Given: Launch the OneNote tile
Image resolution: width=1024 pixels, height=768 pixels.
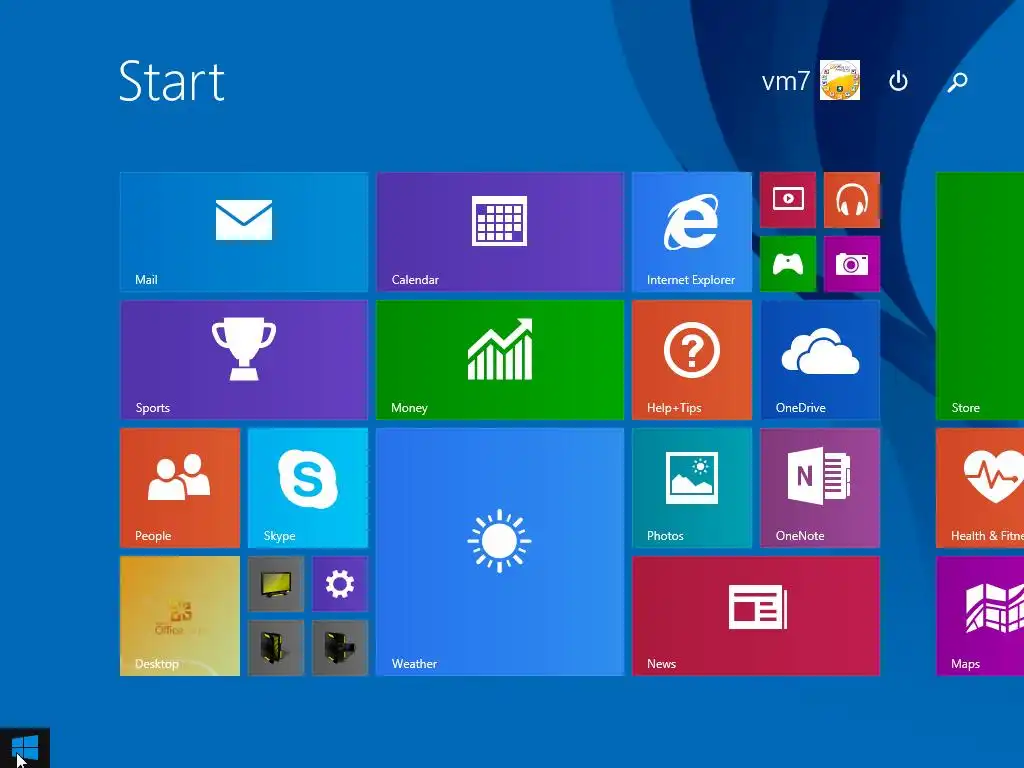Looking at the screenshot, I should [x=820, y=488].
